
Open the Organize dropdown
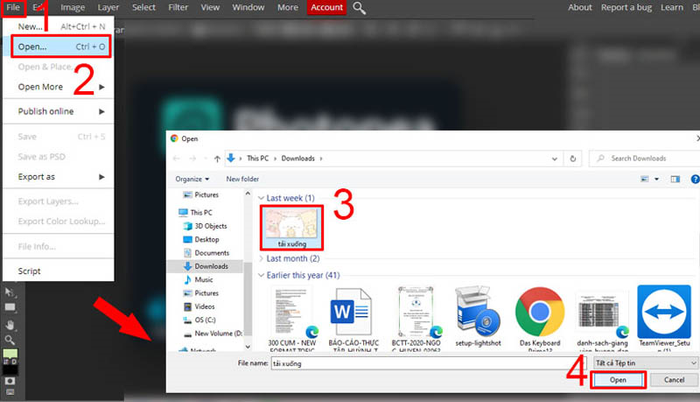pos(192,179)
